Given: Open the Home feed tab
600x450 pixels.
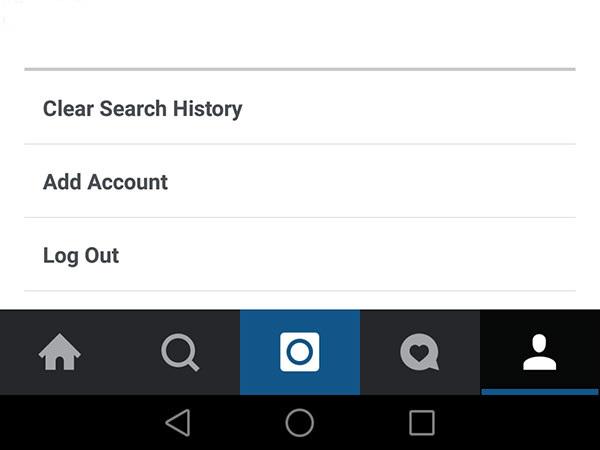Looking at the screenshot, I should (x=60, y=352).
